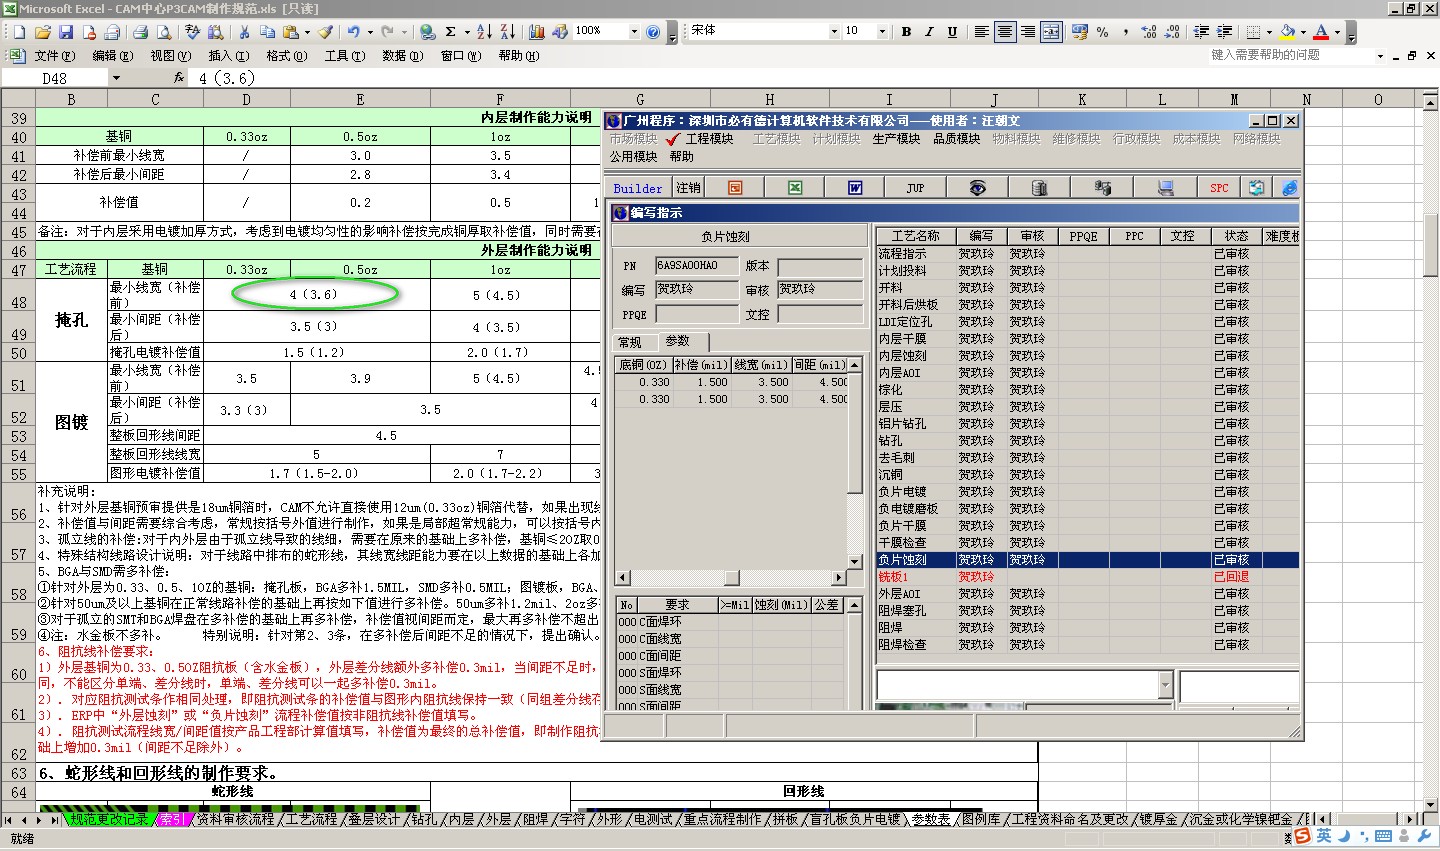Click the Excel Help question mark icon
The height and width of the screenshot is (851, 1440).
pos(653,32)
